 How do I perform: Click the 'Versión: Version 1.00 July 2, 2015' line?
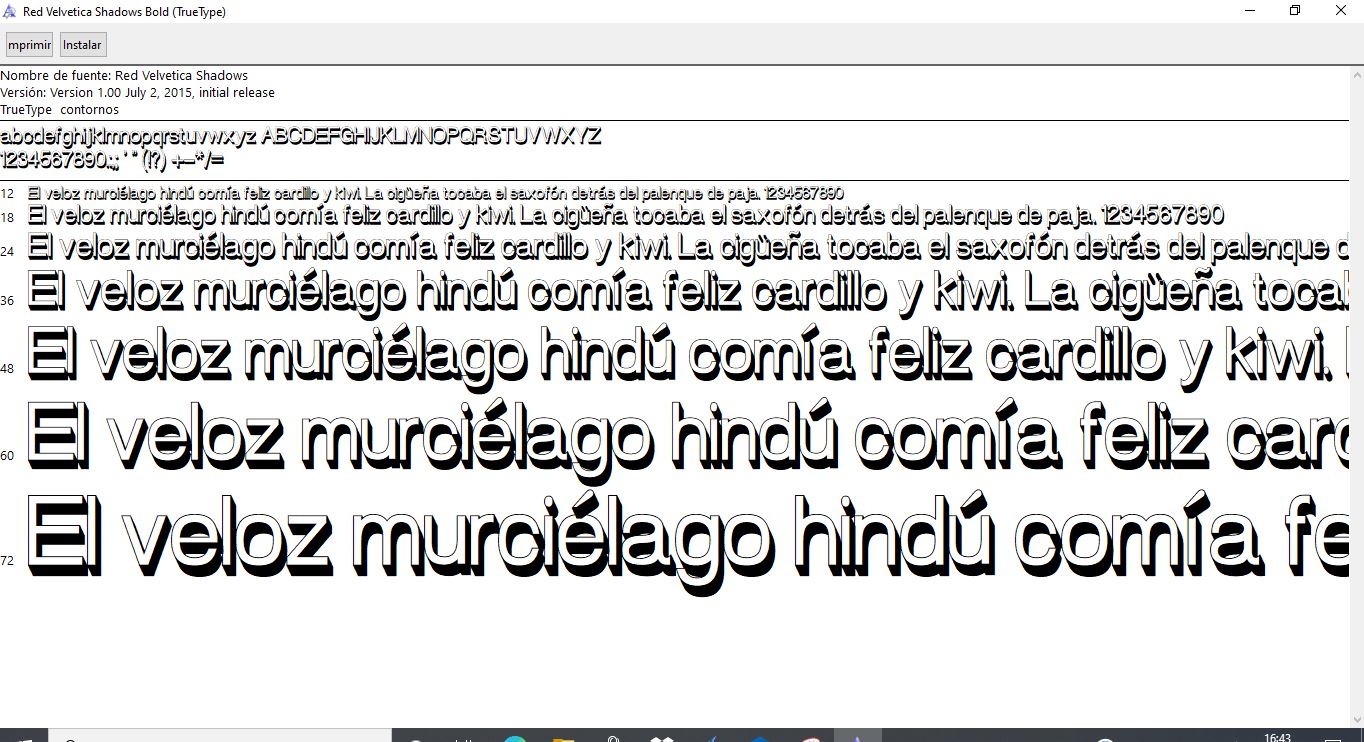[x=137, y=93]
